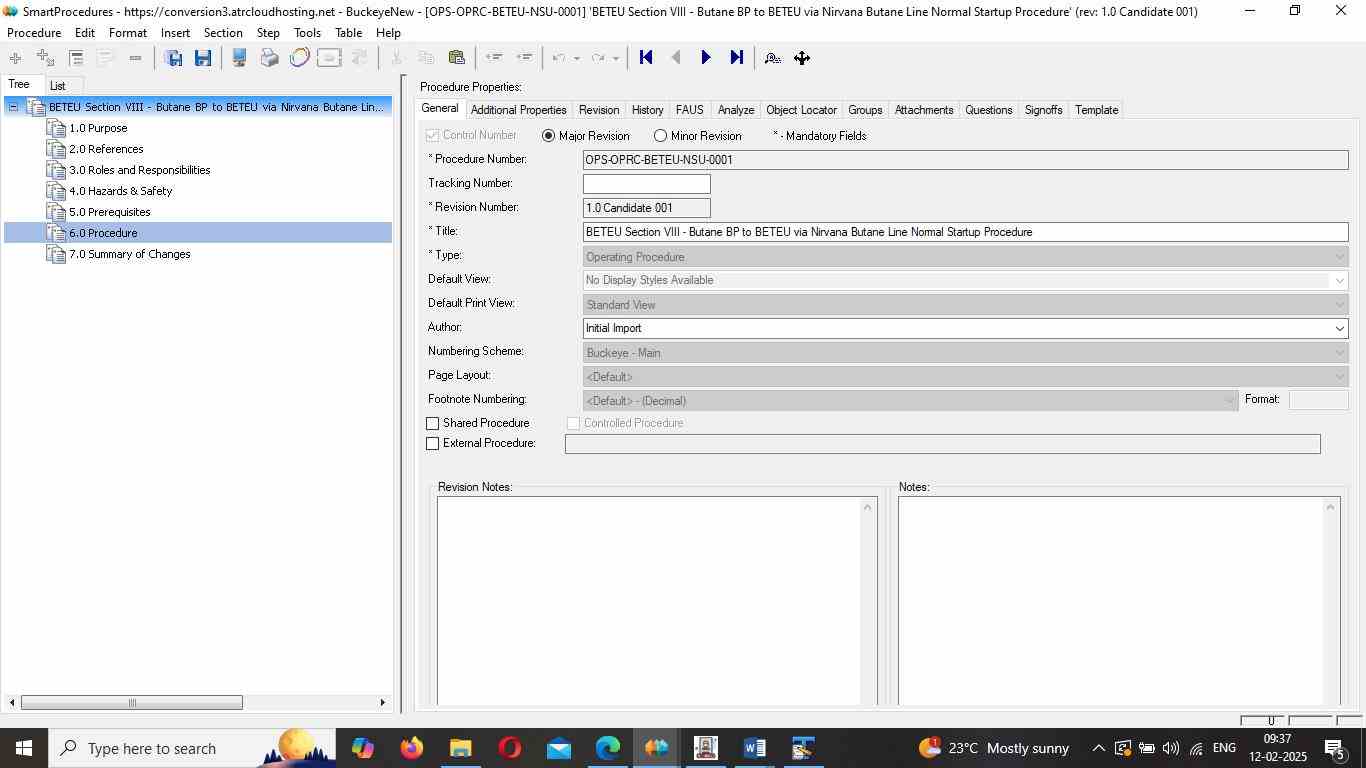Collapse the BETEU Section VIII tree root

14,107
